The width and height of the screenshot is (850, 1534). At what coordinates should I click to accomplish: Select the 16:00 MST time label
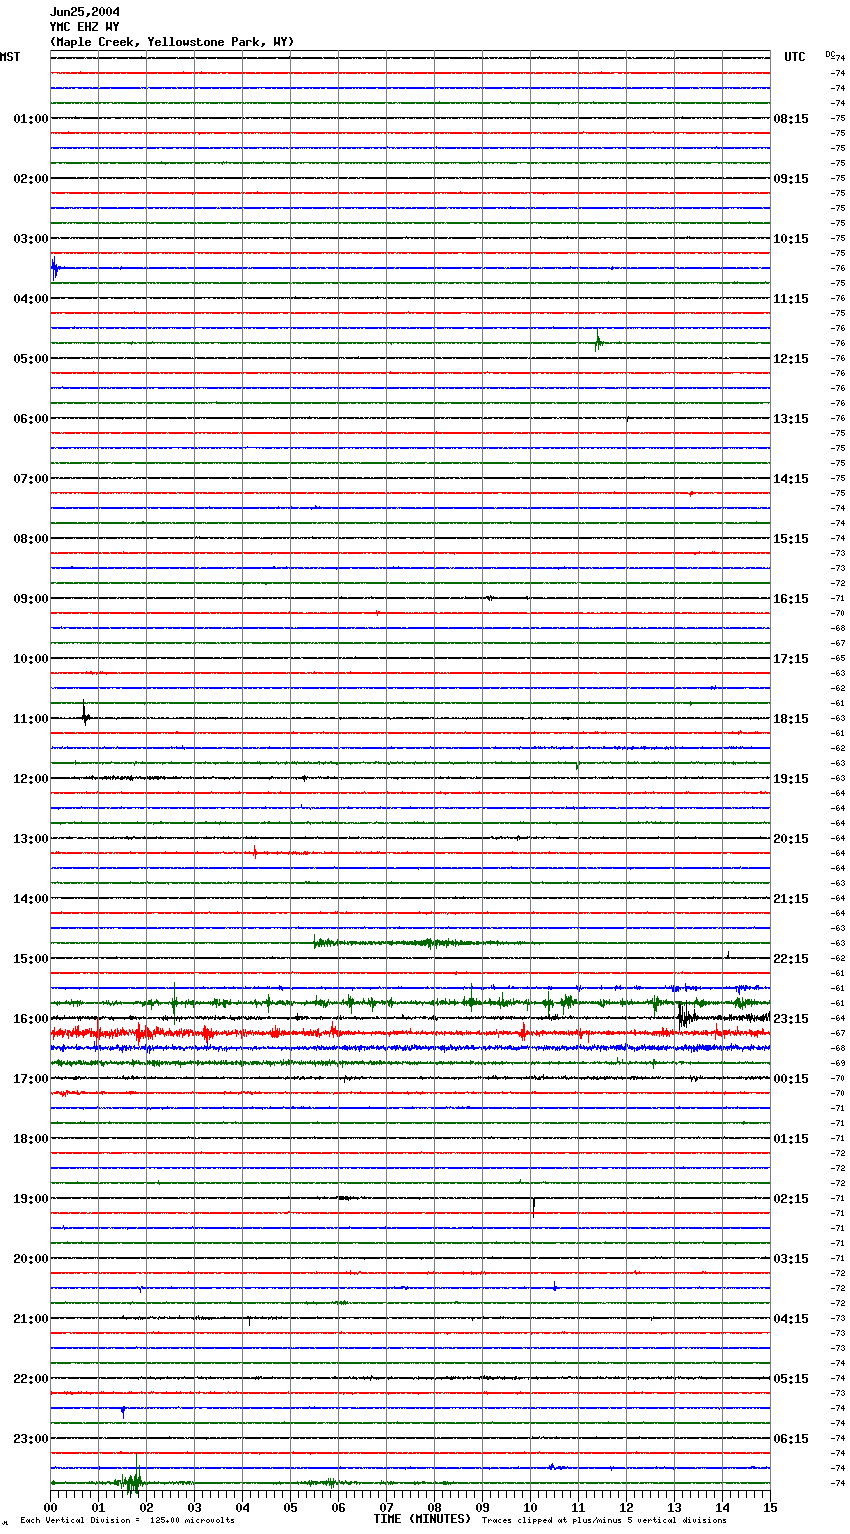[x=31, y=1019]
